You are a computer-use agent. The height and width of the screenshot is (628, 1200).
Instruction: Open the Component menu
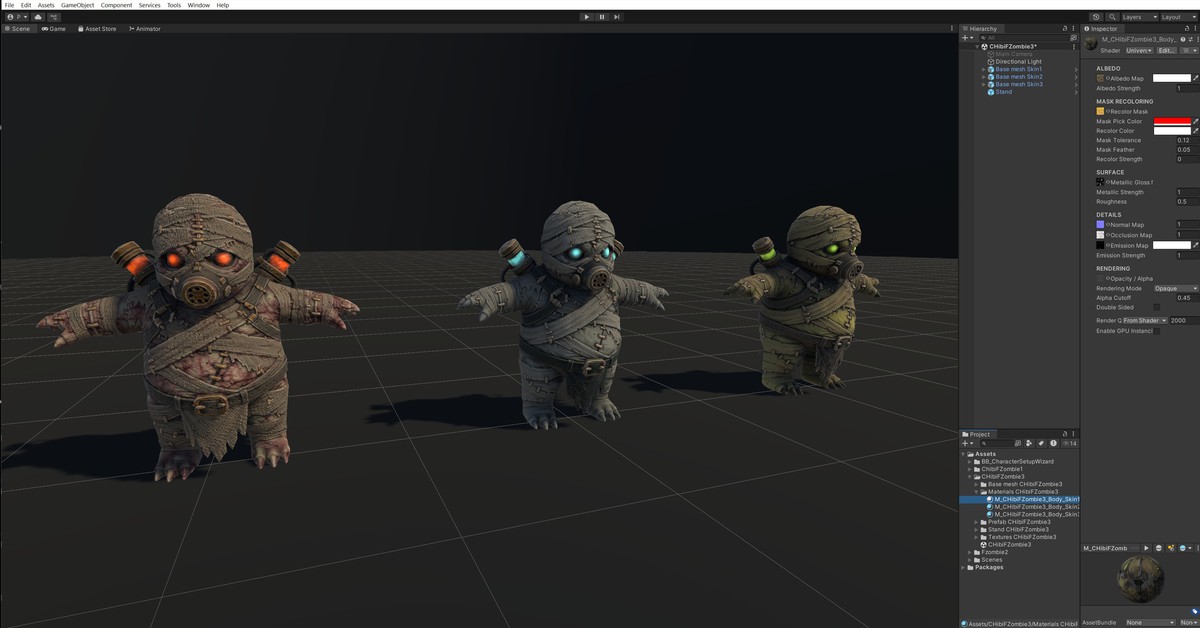pyautogui.click(x=116, y=5)
